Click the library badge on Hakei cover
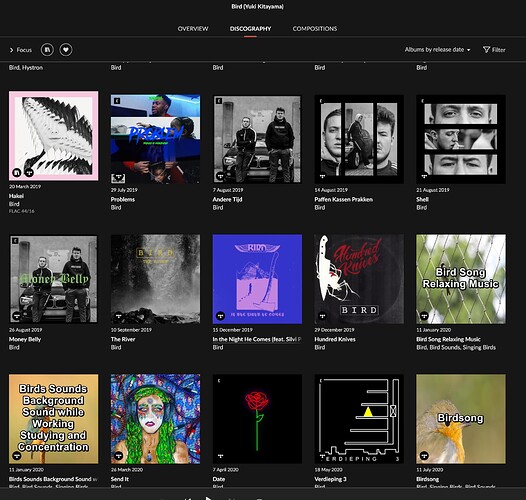The height and width of the screenshot is (500, 526). pos(17,173)
